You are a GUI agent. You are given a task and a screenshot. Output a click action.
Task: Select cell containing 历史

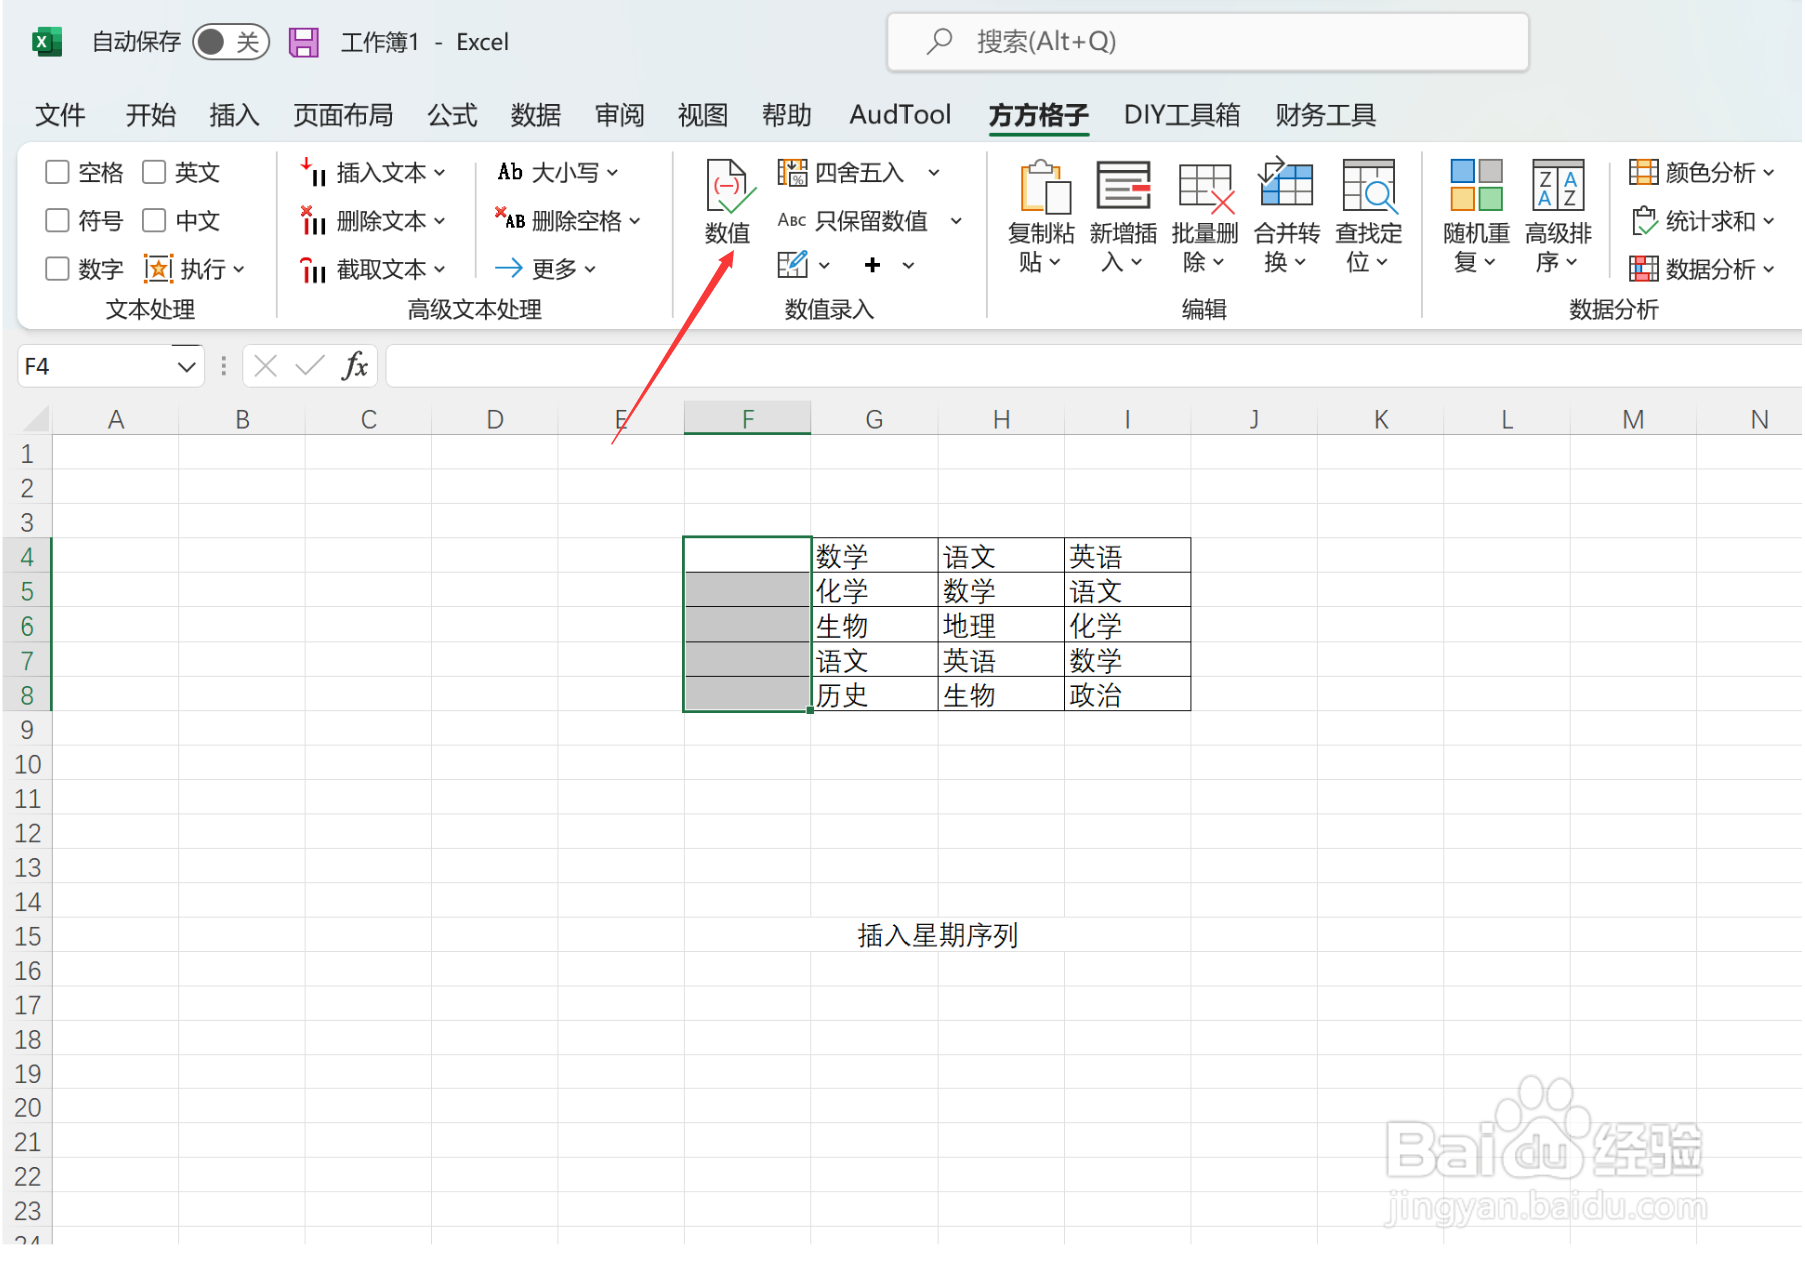(x=874, y=694)
